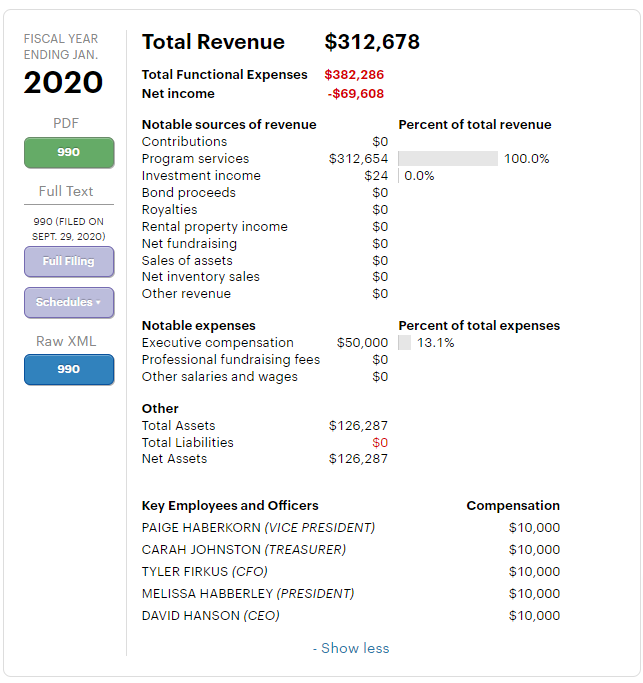Click the Percent of total revenue heading
This screenshot has width=643, height=683.
(475, 125)
